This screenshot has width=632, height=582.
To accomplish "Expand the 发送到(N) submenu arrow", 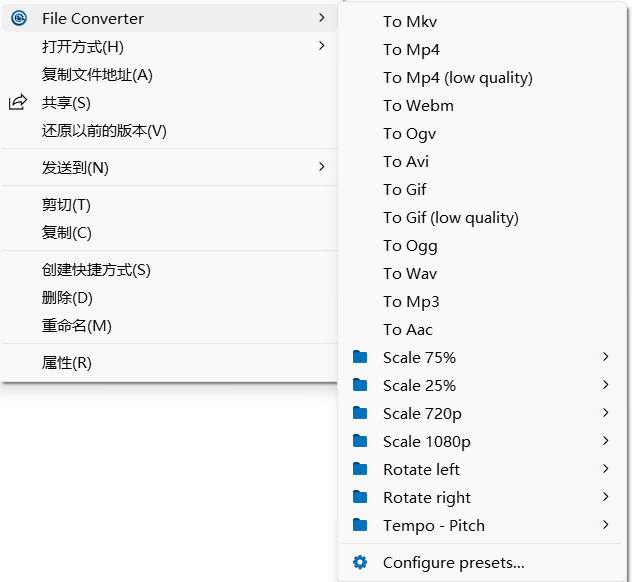I will 321,167.
